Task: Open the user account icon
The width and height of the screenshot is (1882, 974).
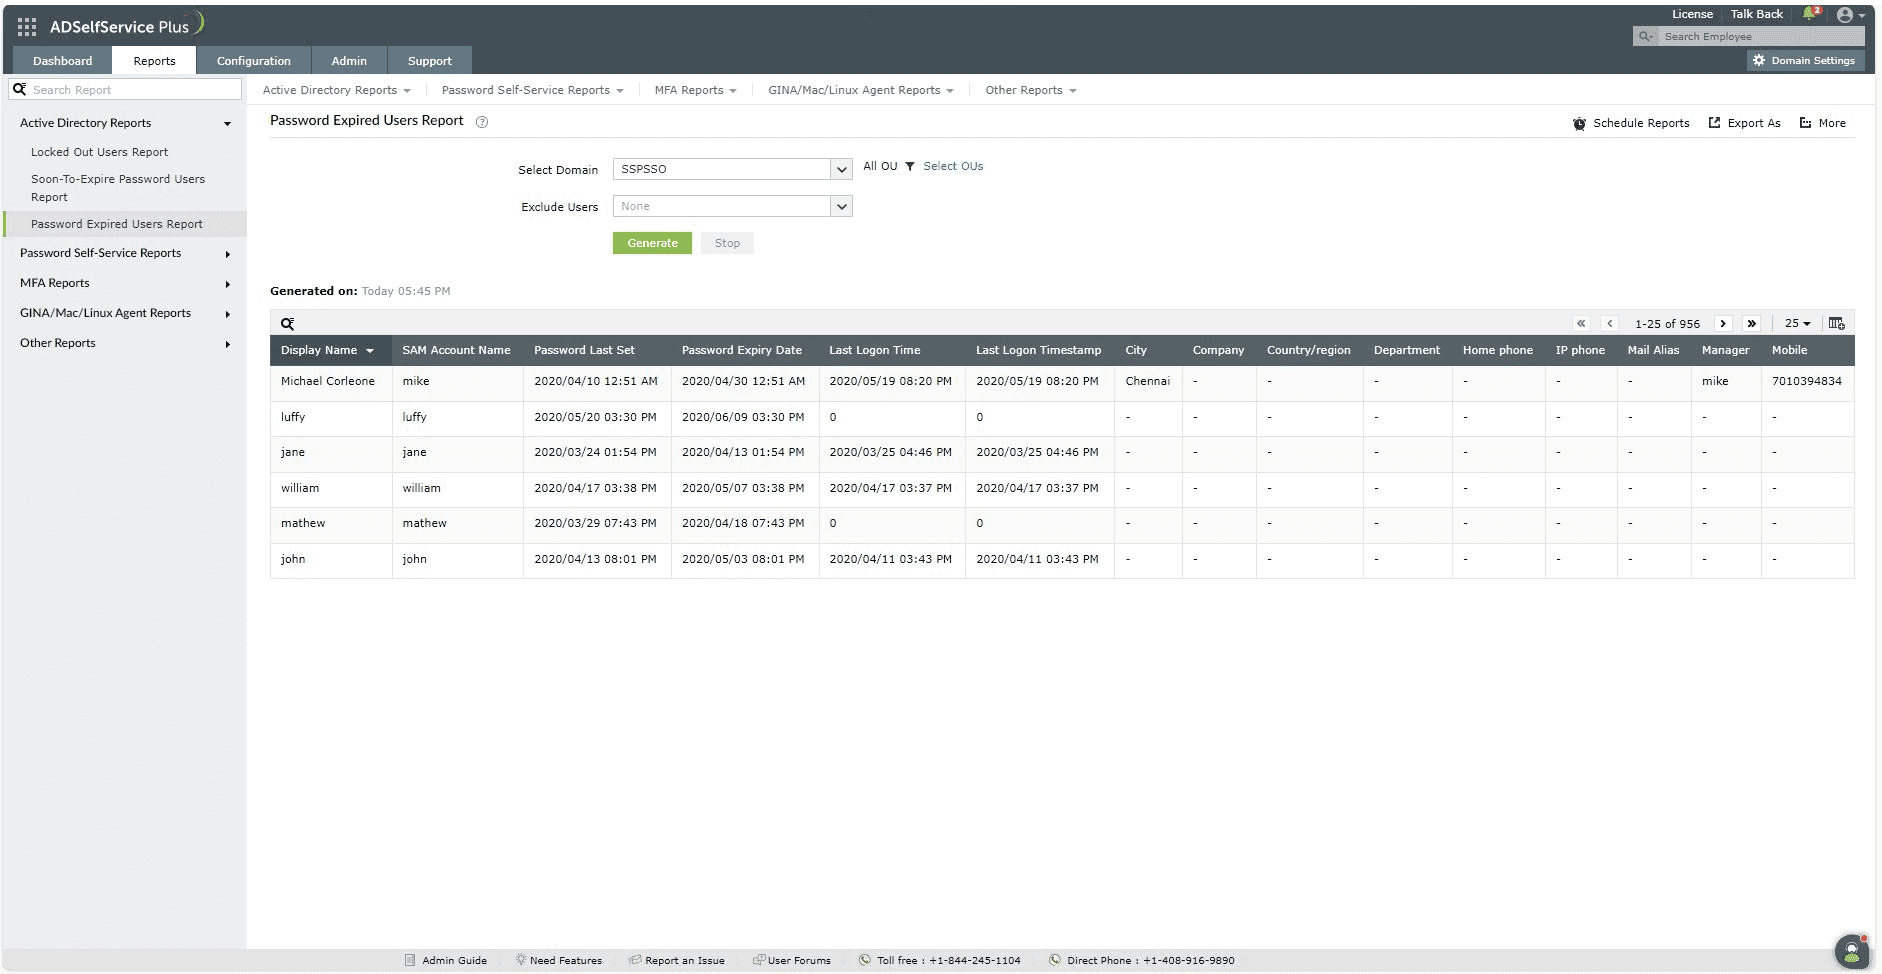Action: click(1844, 14)
